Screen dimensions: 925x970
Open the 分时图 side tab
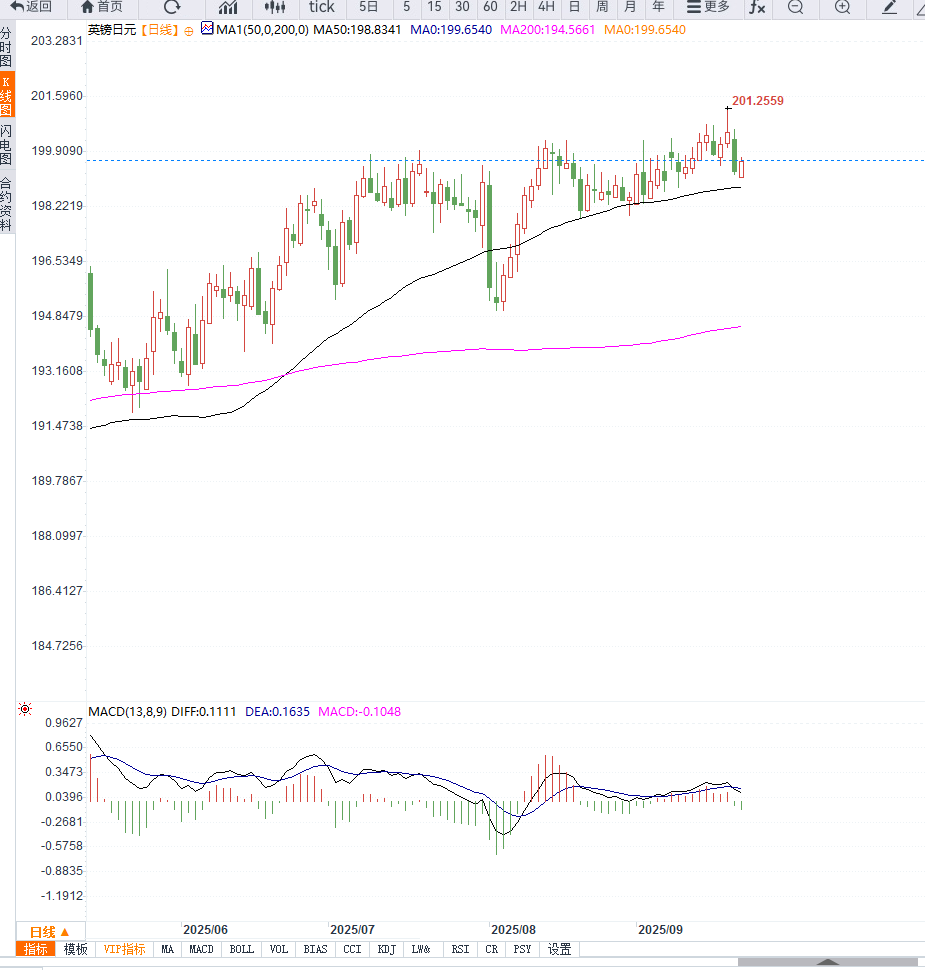[x=6, y=47]
